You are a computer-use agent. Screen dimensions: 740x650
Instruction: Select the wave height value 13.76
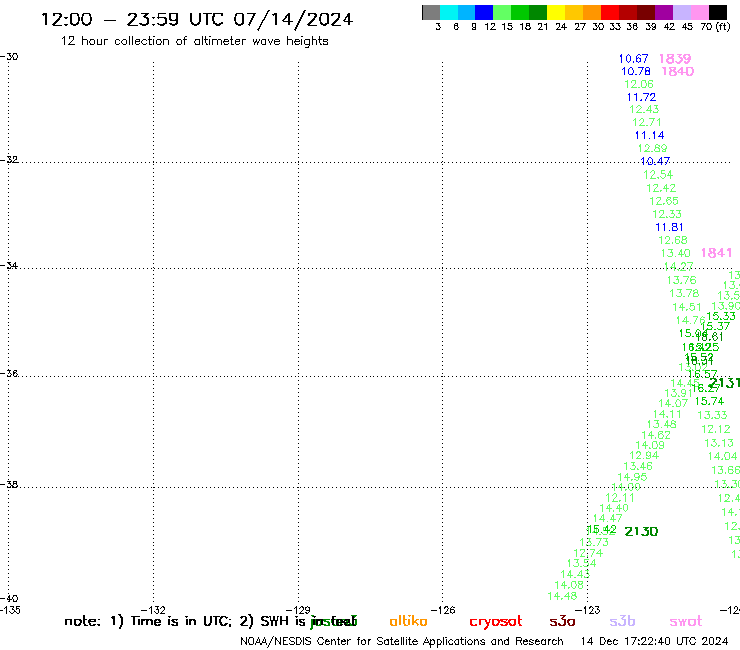[681, 280]
